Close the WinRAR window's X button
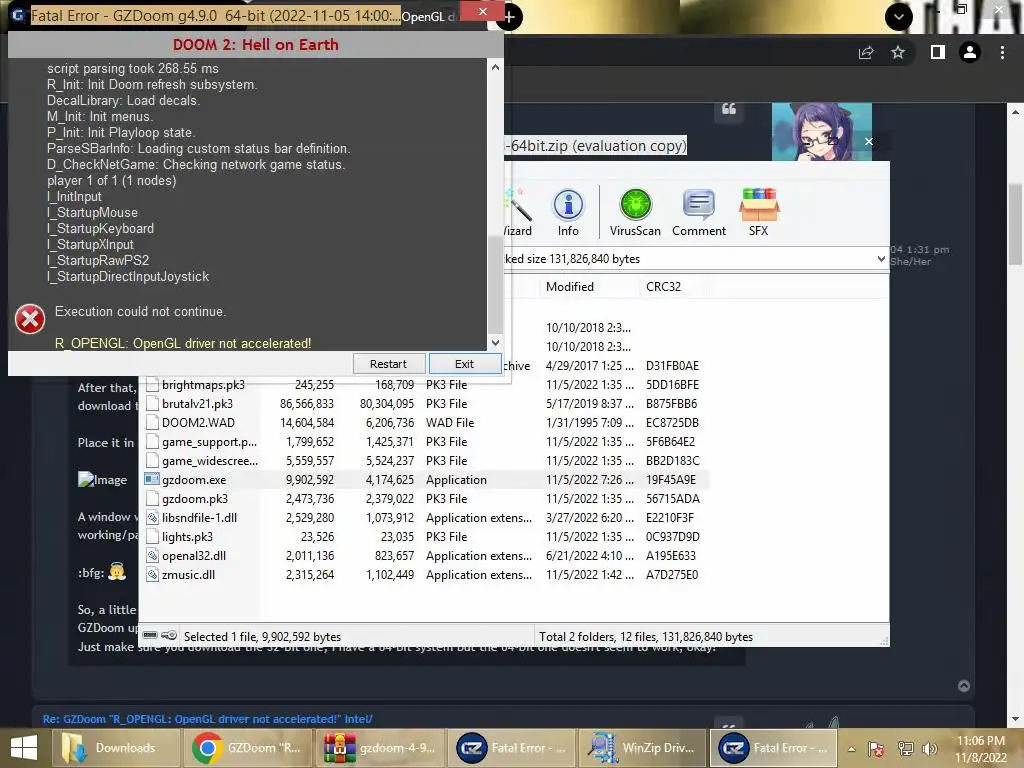Screen dimensions: 1024x768 click(869, 142)
